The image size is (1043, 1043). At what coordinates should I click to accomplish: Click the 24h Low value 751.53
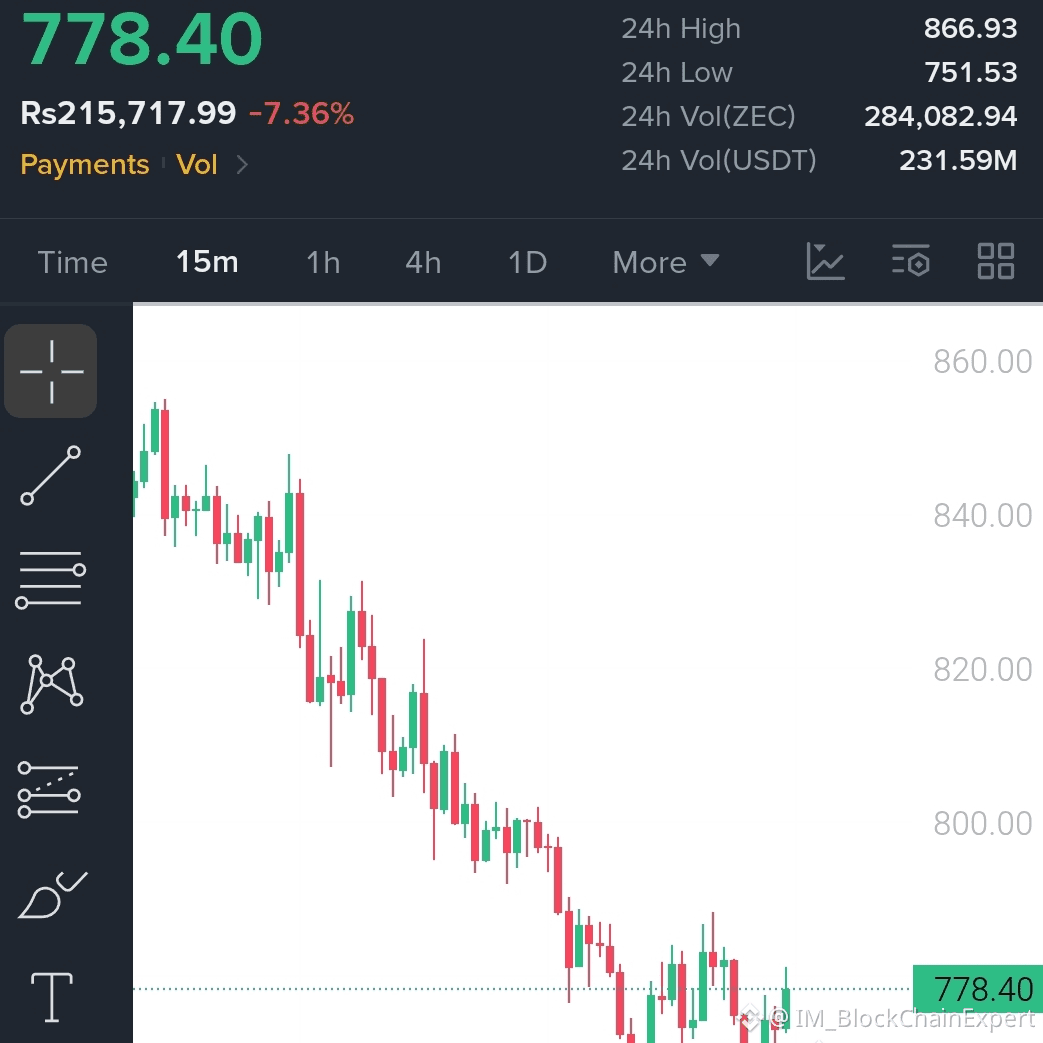[970, 73]
